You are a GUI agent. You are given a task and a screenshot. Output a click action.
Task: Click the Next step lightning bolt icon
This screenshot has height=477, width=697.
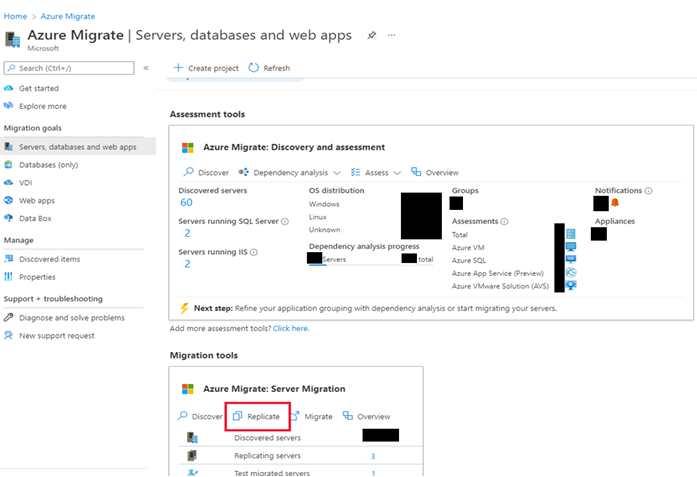(184, 308)
